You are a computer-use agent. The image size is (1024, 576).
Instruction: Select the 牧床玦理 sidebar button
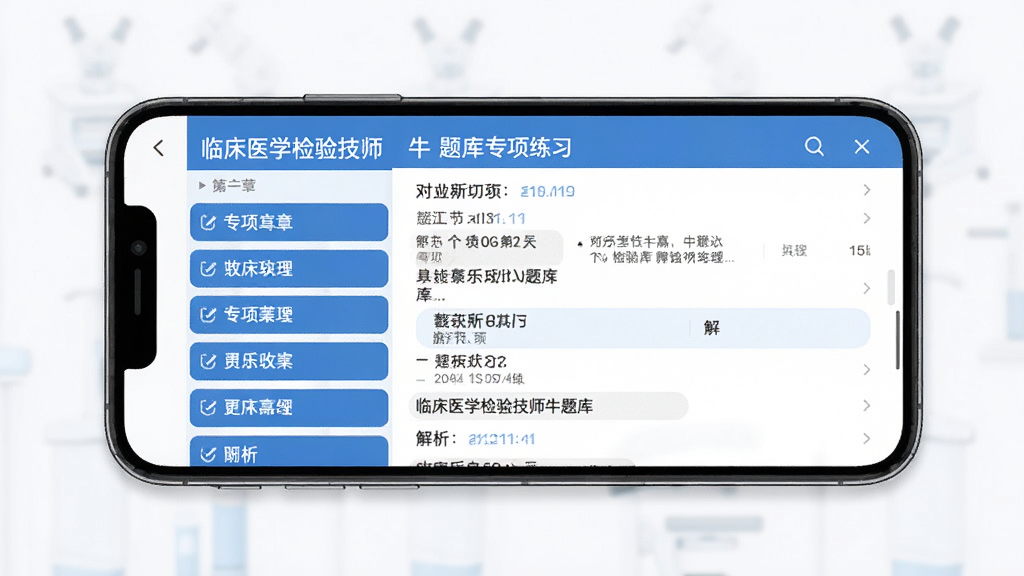point(289,268)
